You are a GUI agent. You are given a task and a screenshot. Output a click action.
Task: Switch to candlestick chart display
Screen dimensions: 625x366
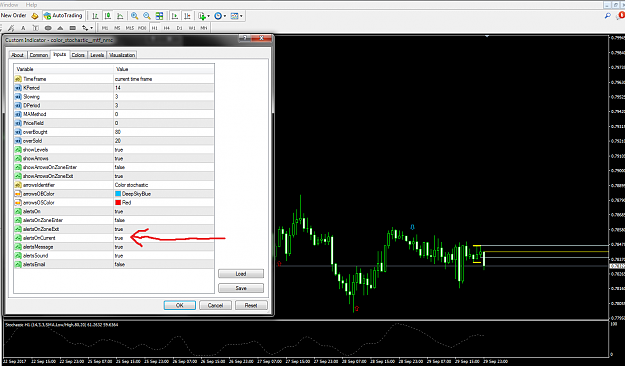[108, 16]
